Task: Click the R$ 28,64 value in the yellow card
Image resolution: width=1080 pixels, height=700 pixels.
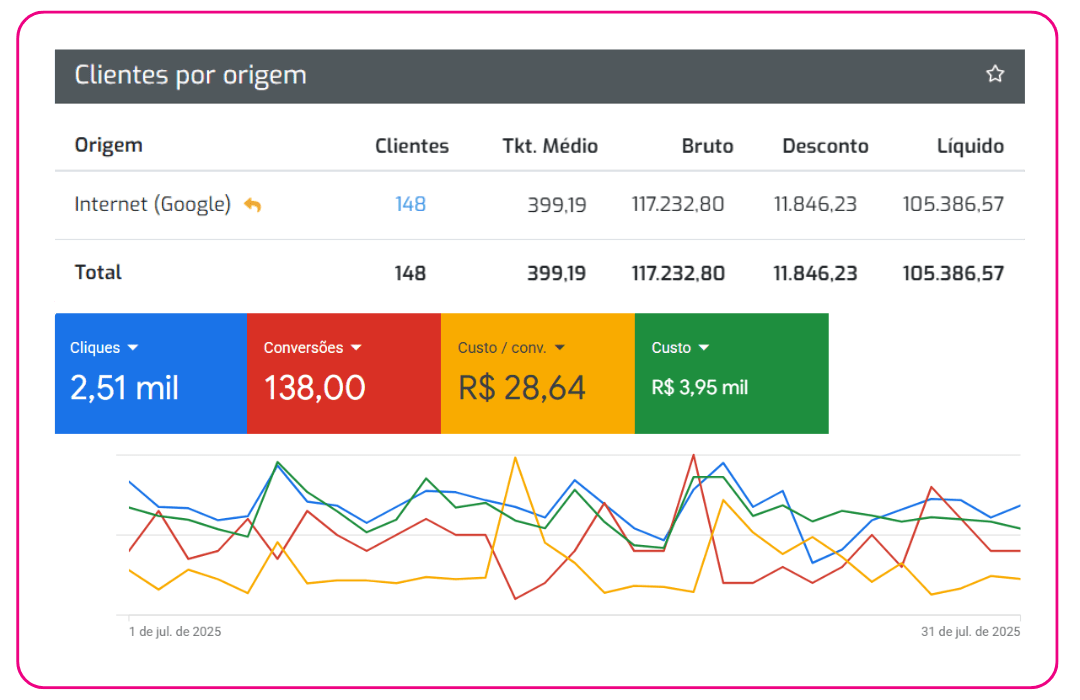Action: [521, 387]
